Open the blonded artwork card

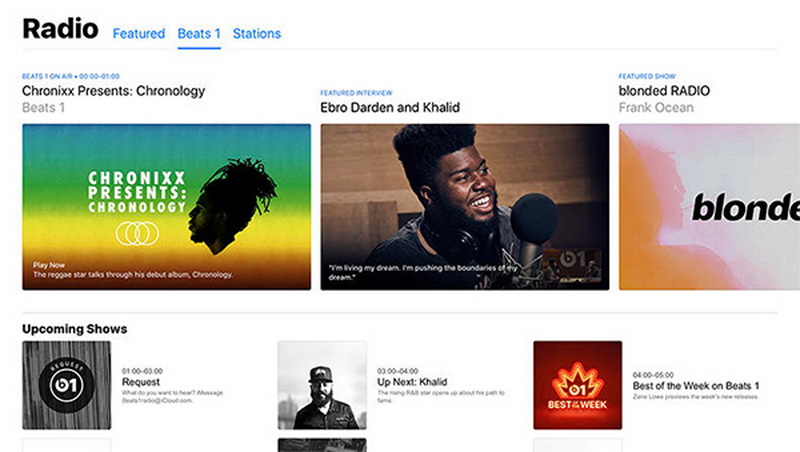point(709,206)
